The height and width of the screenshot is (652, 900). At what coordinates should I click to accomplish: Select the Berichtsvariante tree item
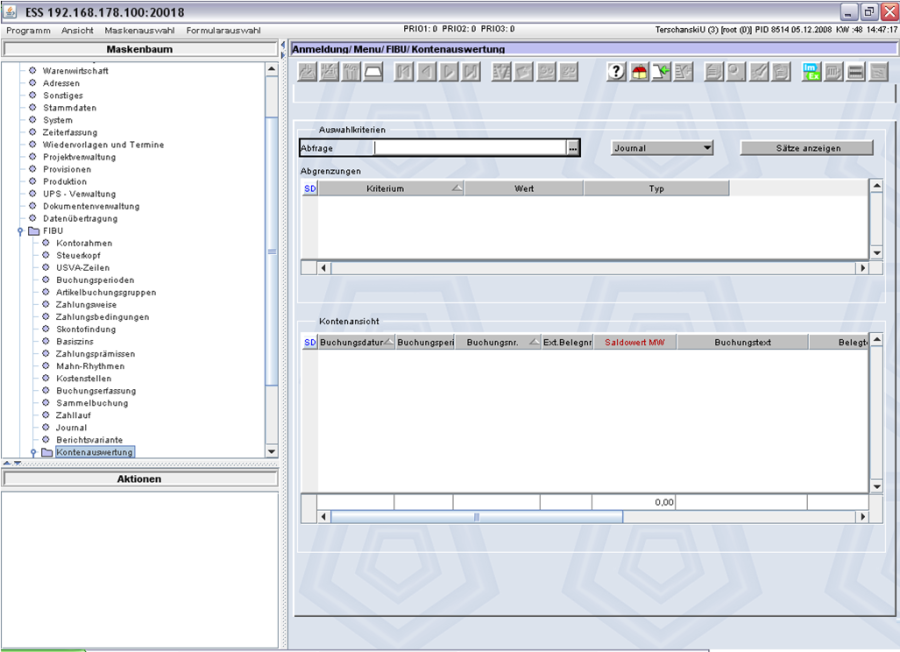tap(89, 440)
